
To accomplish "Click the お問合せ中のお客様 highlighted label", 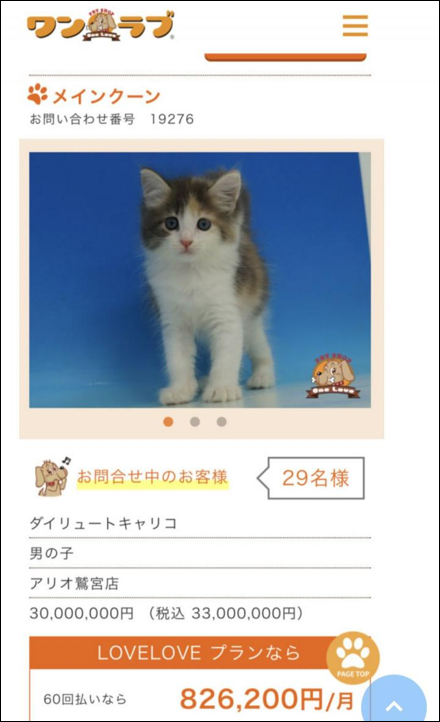I will pyautogui.click(x=152, y=477).
